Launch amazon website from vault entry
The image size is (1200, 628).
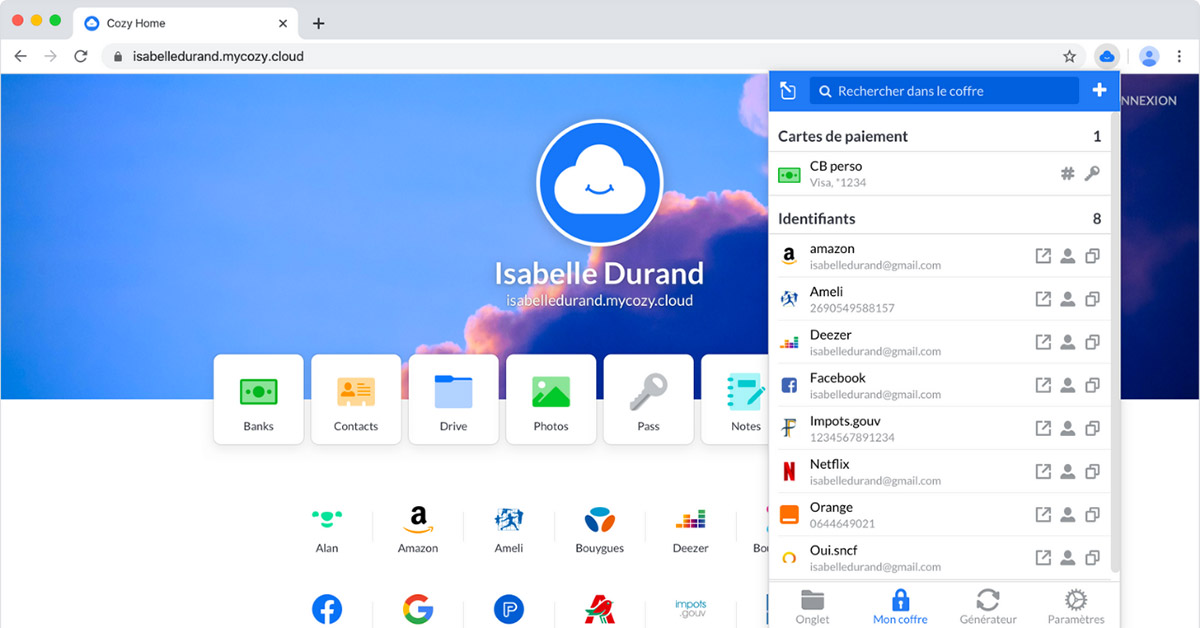tap(1043, 256)
